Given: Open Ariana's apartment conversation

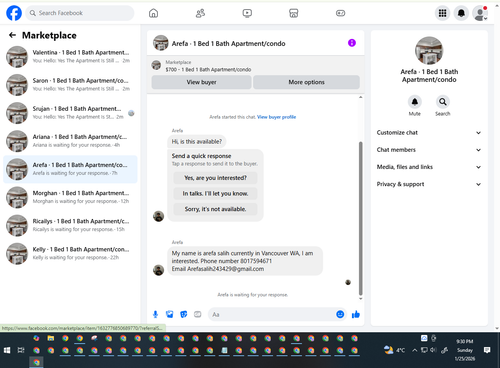Looking at the screenshot, I should pyautogui.click(x=70, y=141).
